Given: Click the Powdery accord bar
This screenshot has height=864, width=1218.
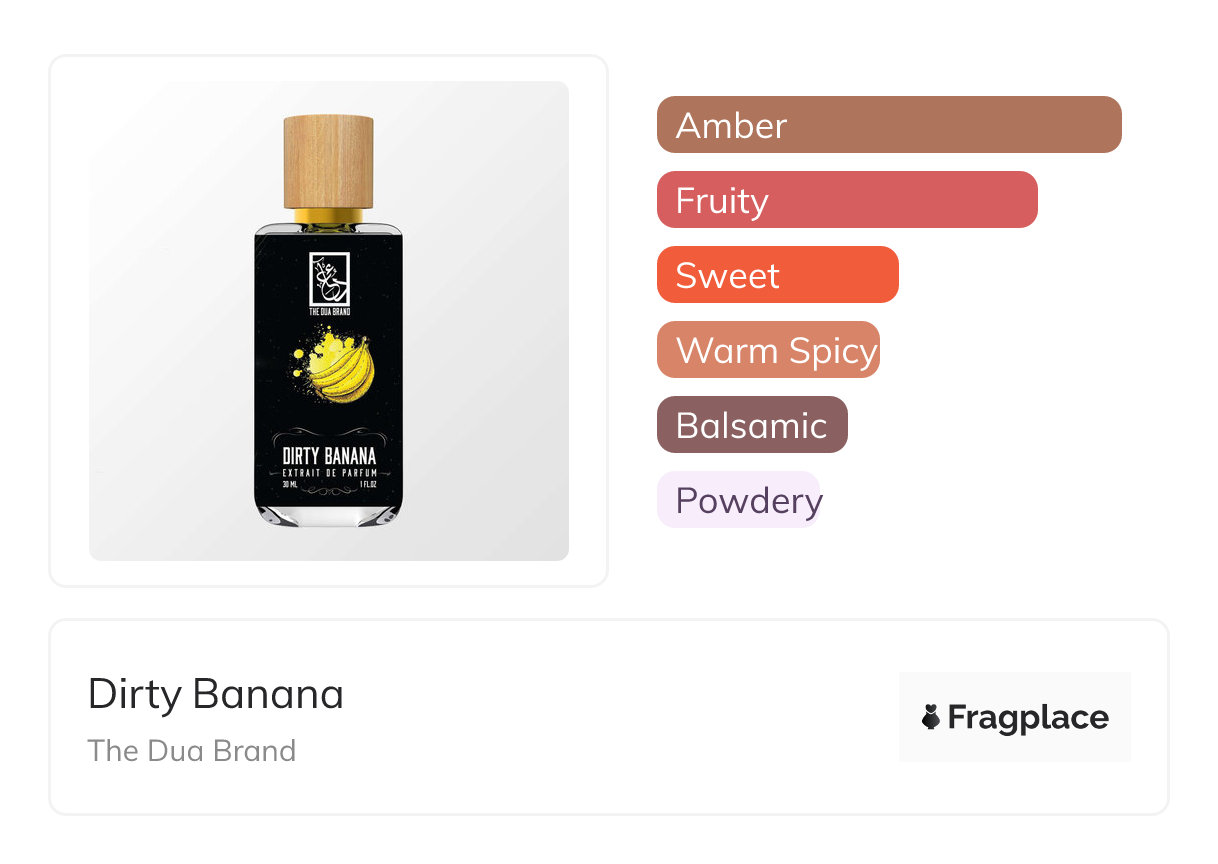Looking at the screenshot, I should (738, 500).
